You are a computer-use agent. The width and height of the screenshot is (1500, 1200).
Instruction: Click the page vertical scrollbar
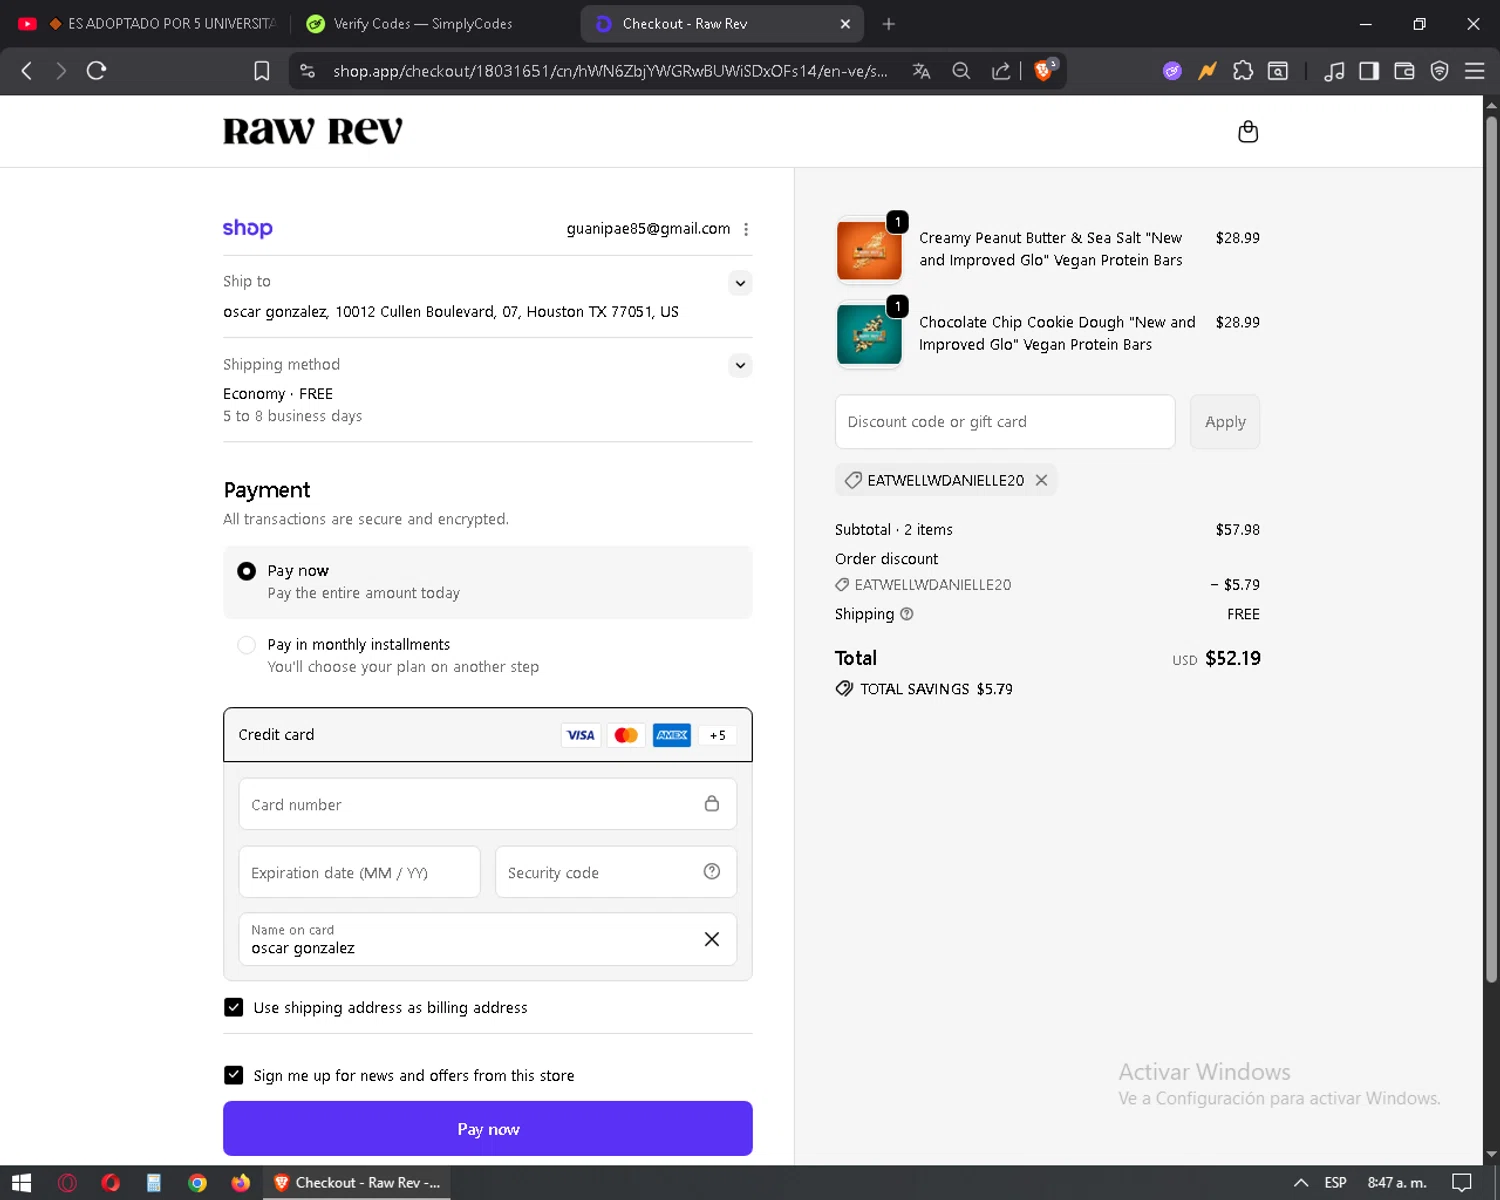(x=1491, y=550)
